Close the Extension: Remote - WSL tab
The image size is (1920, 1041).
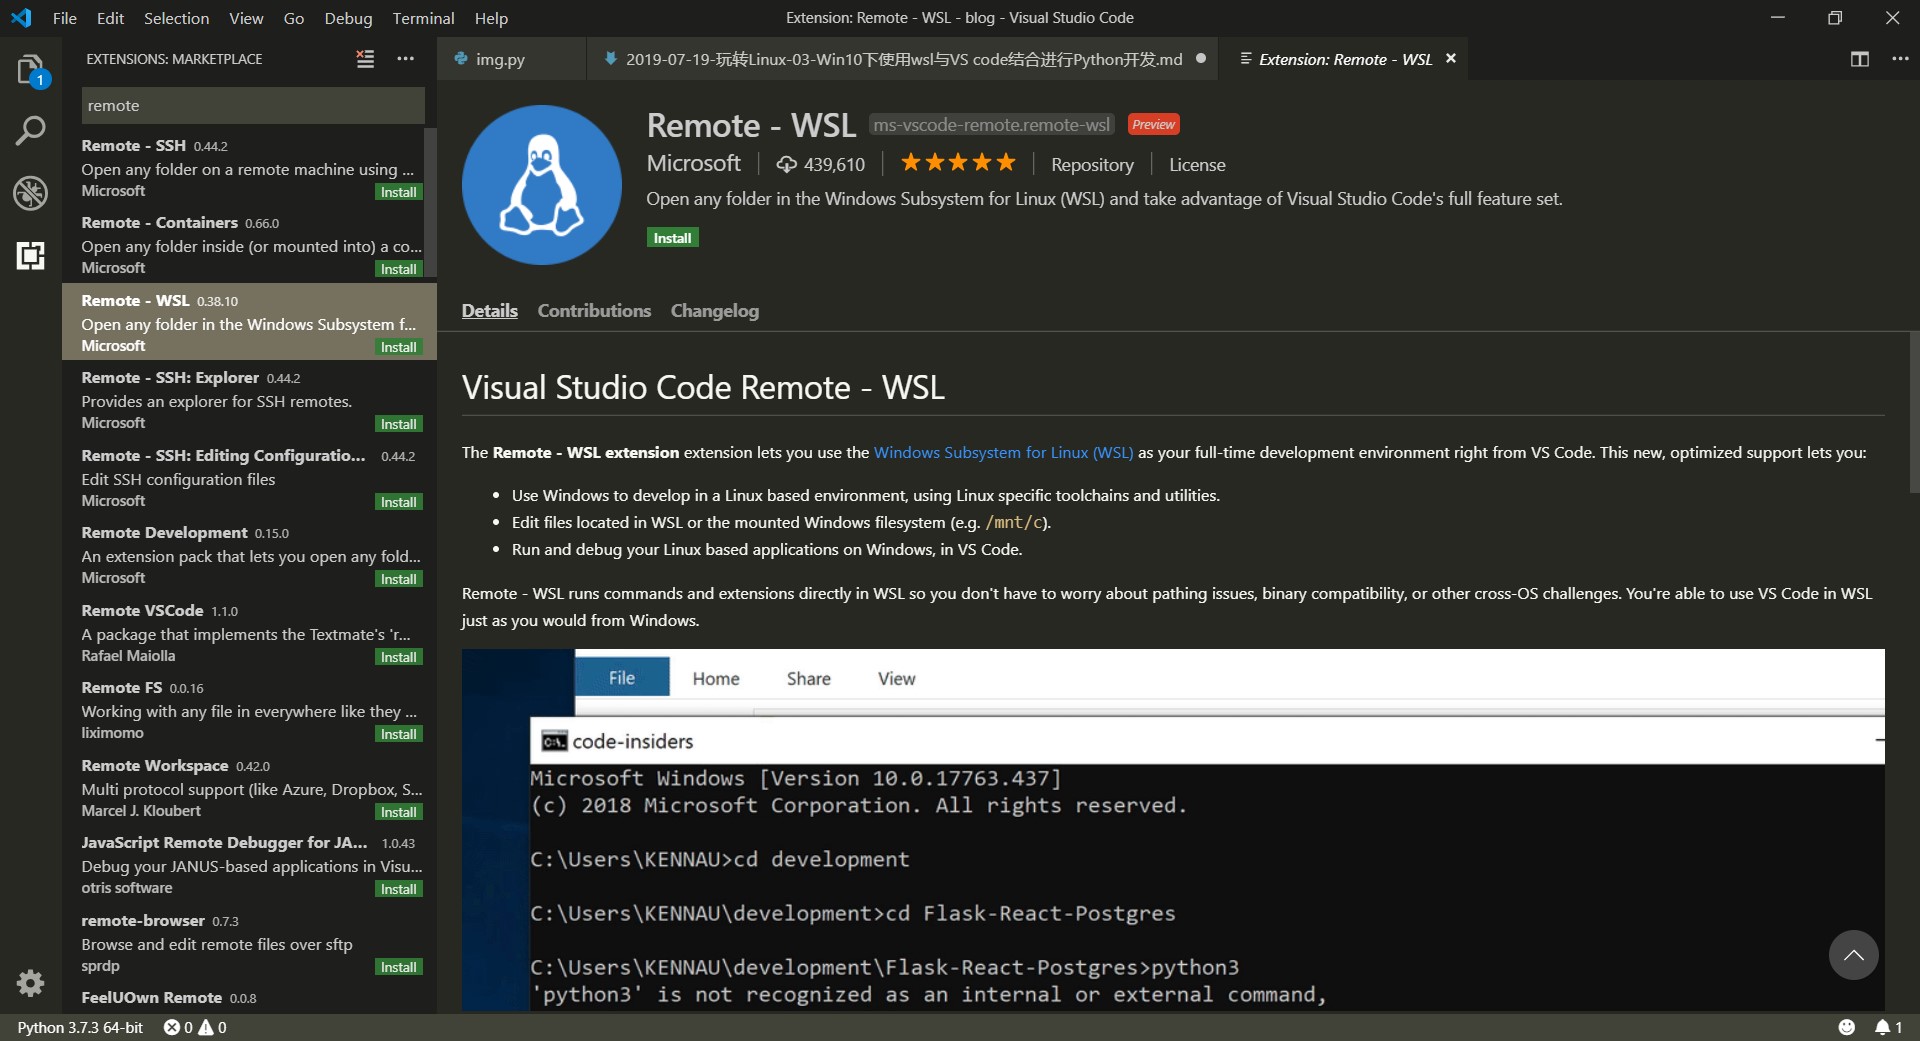tap(1451, 59)
